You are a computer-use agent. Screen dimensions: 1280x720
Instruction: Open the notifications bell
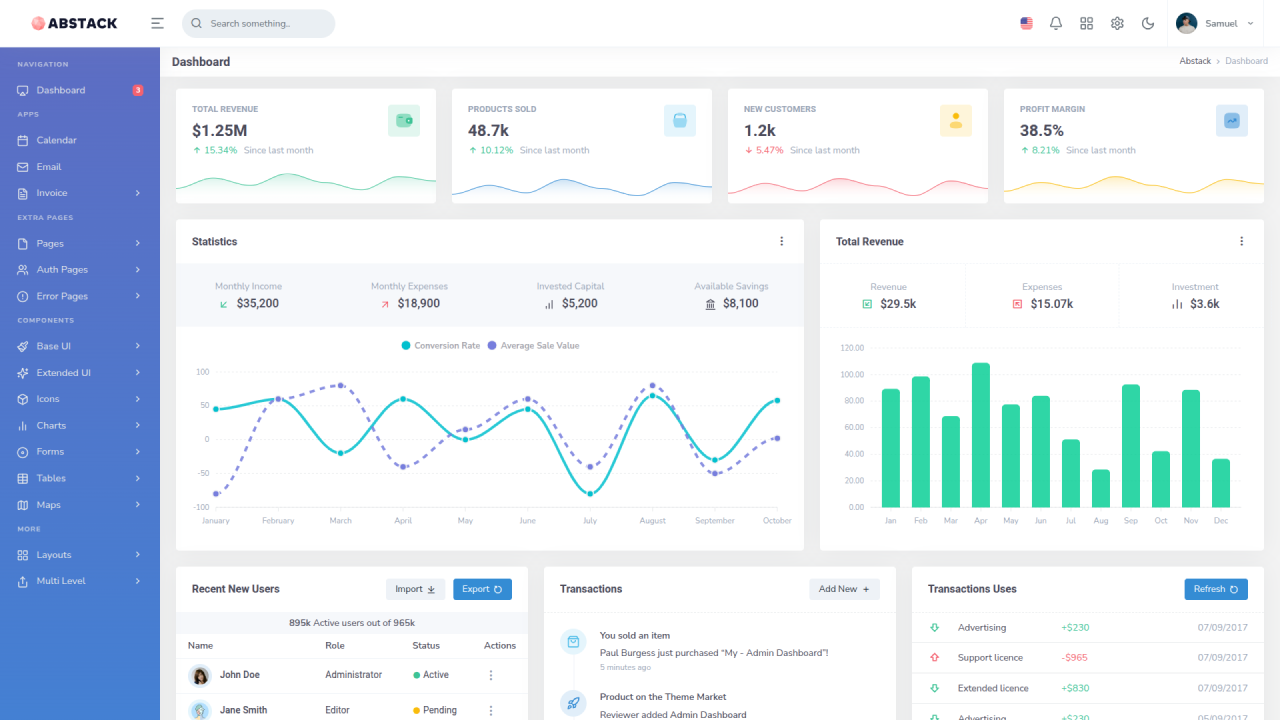(1056, 23)
